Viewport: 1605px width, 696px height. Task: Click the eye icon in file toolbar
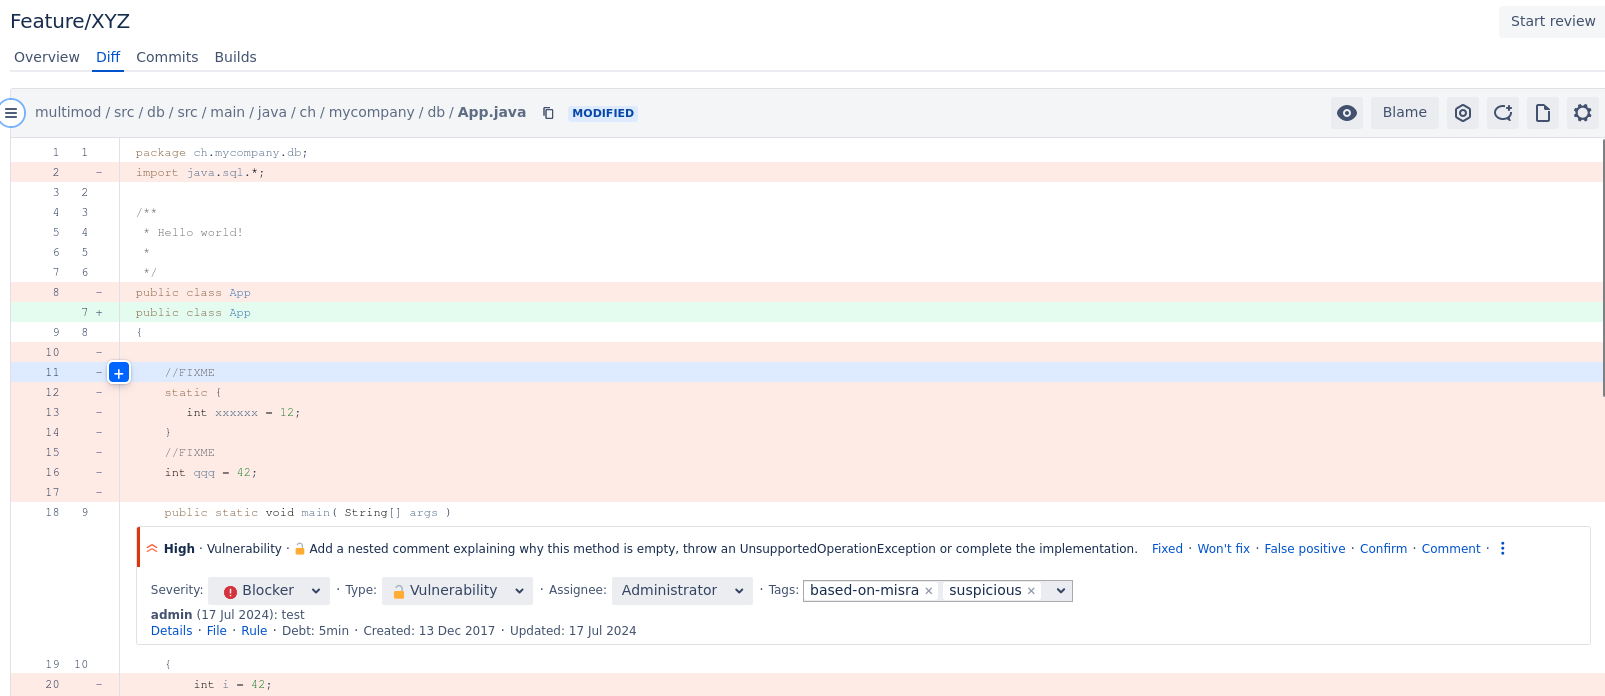click(x=1347, y=113)
